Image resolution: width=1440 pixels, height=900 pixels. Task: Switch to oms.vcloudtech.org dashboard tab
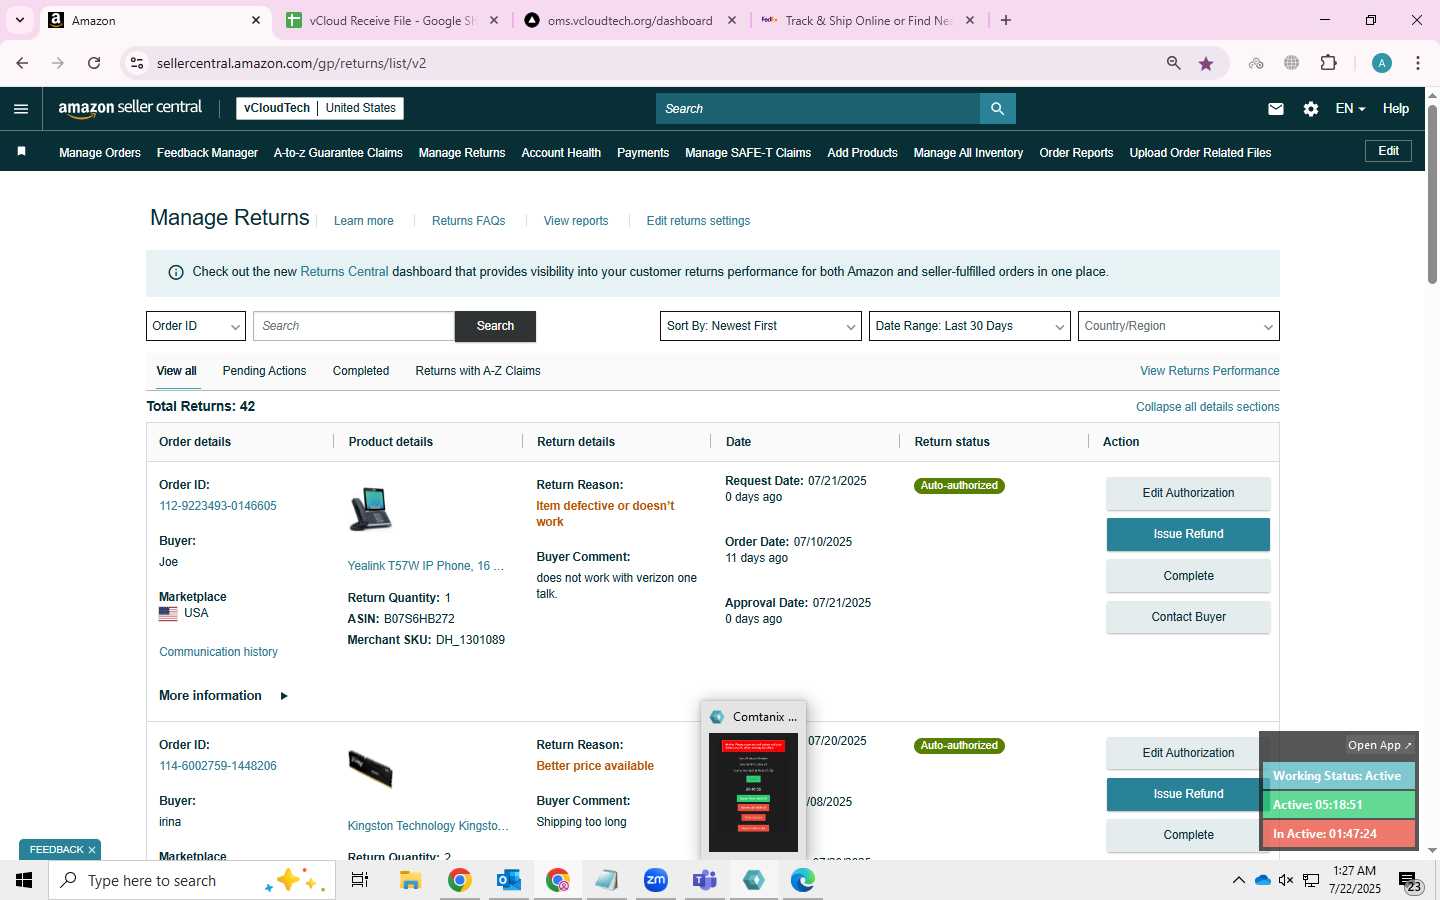(630, 20)
